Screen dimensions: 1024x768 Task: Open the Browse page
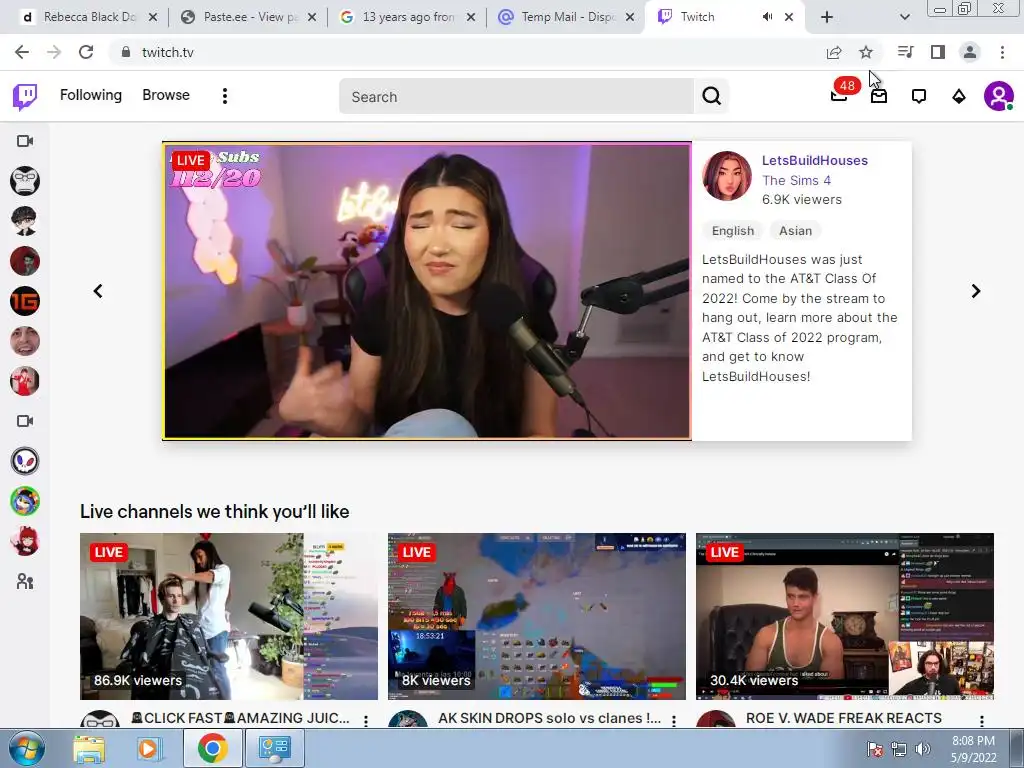166,95
